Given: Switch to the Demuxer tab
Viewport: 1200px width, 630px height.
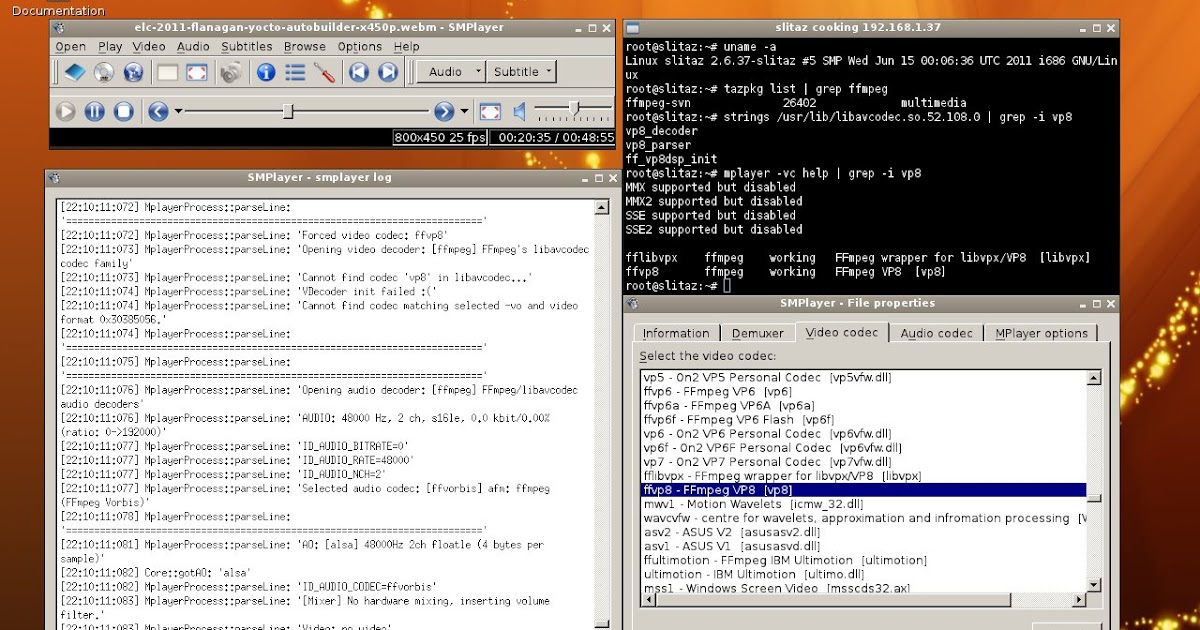Looking at the screenshot, I should click(x=756, y=334).
